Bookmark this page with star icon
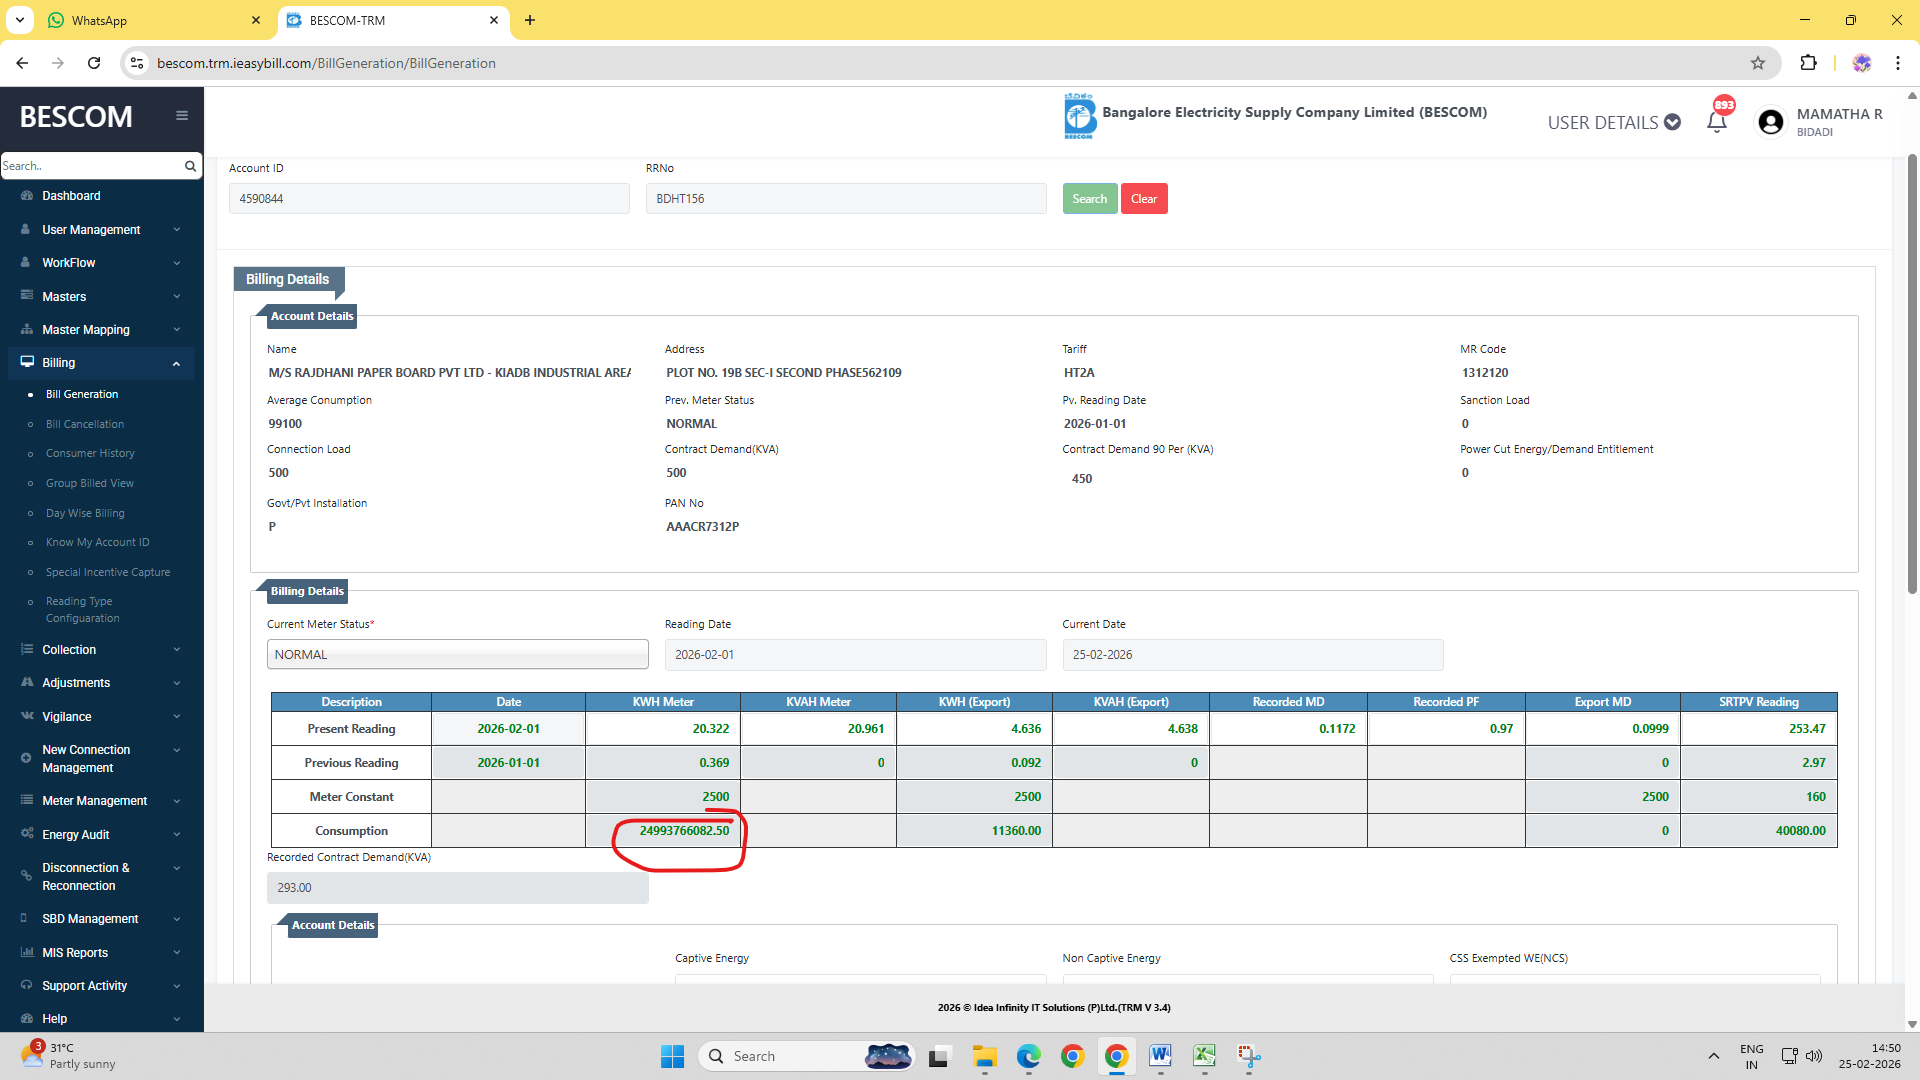The image size is (1920, 1080). (1758, 63)
